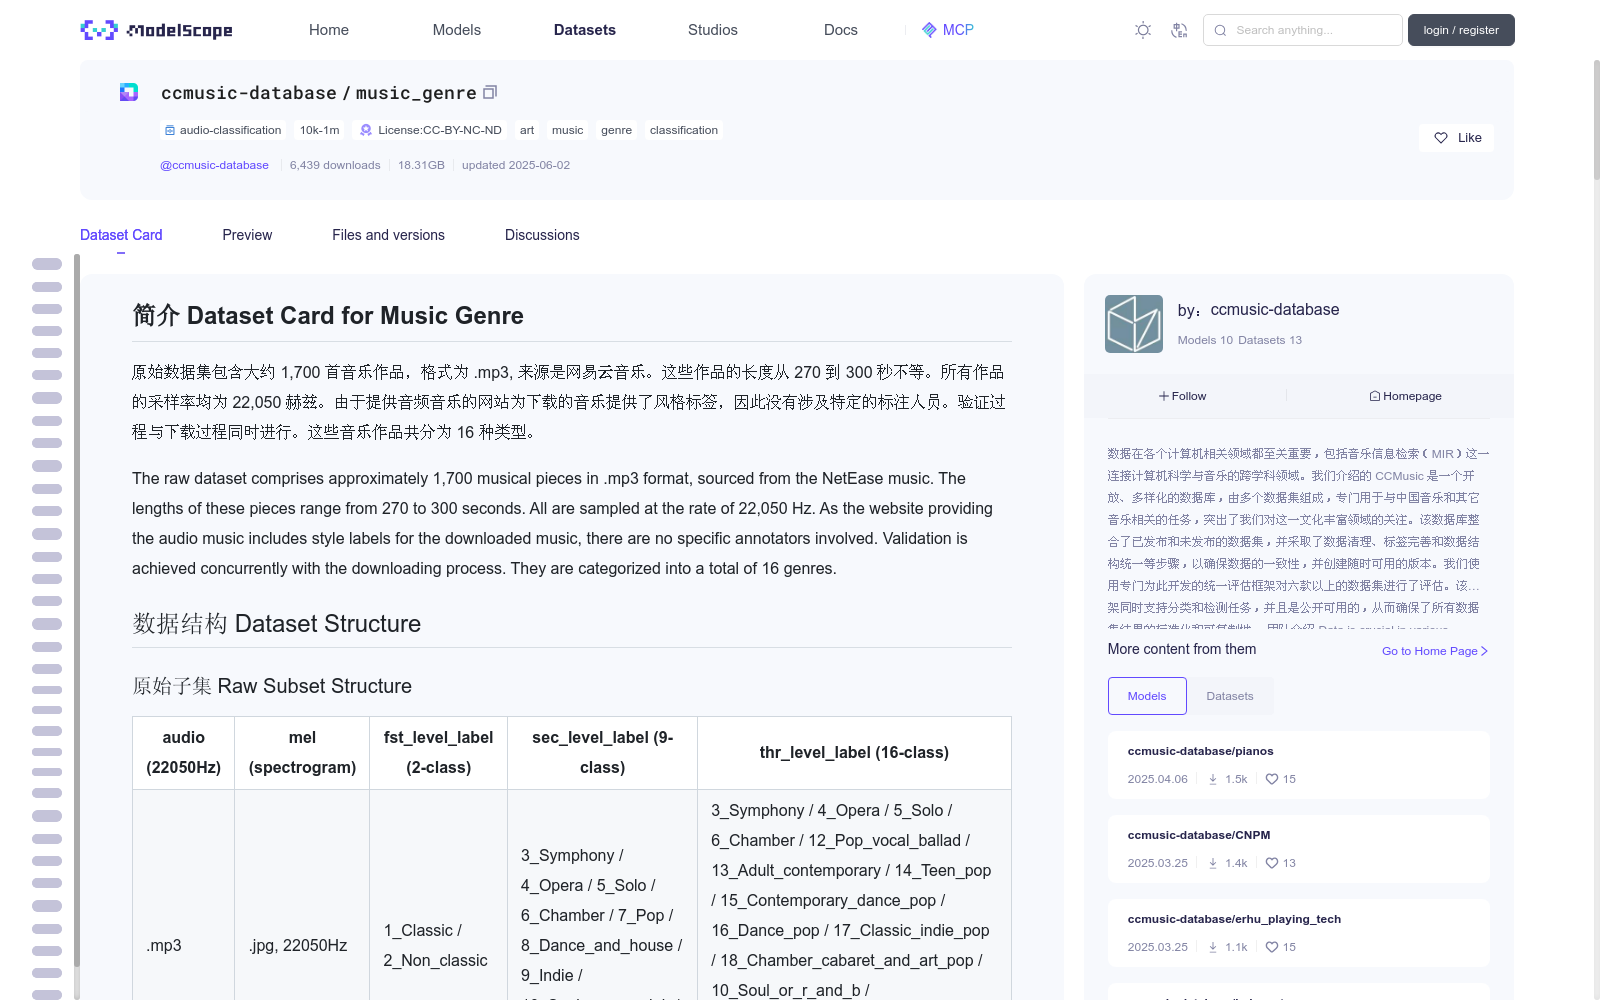Viewport: 1600px width, 1000px height.
Task: Switch to the Discussions tab
Action: pyautogui.click(x=542, y=235)
